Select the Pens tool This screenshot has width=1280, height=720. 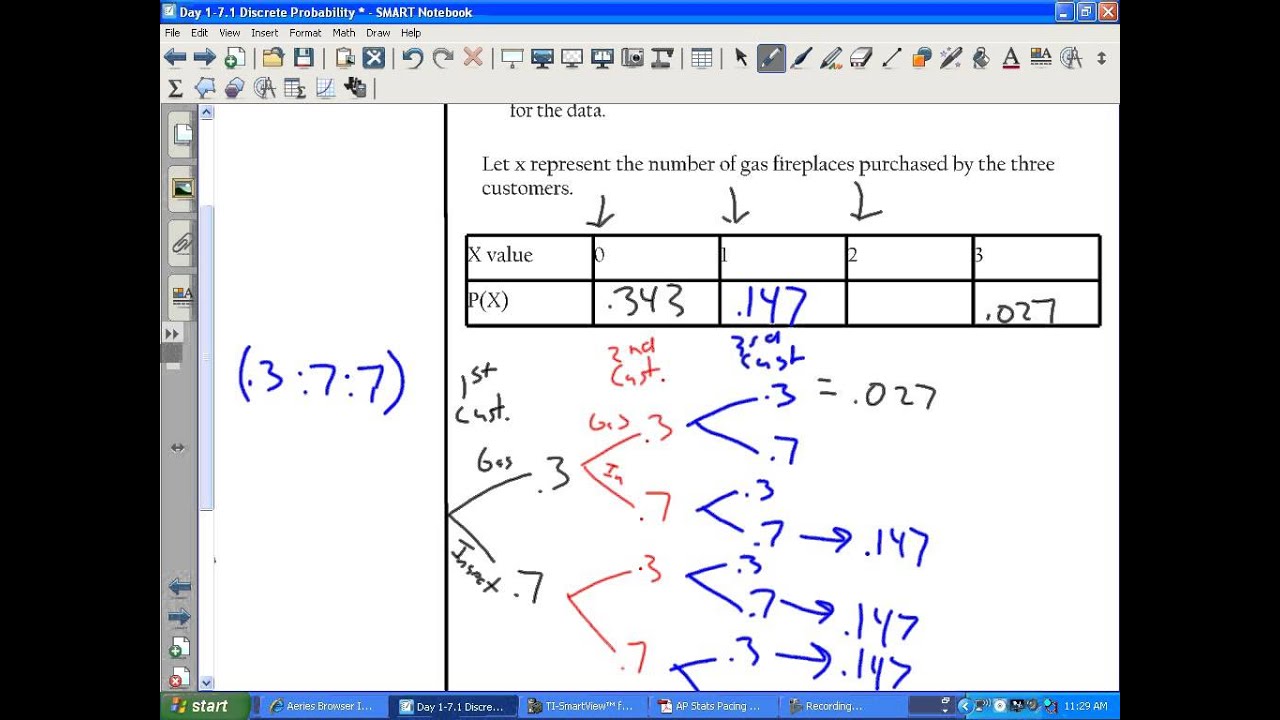tap(771, 58)
